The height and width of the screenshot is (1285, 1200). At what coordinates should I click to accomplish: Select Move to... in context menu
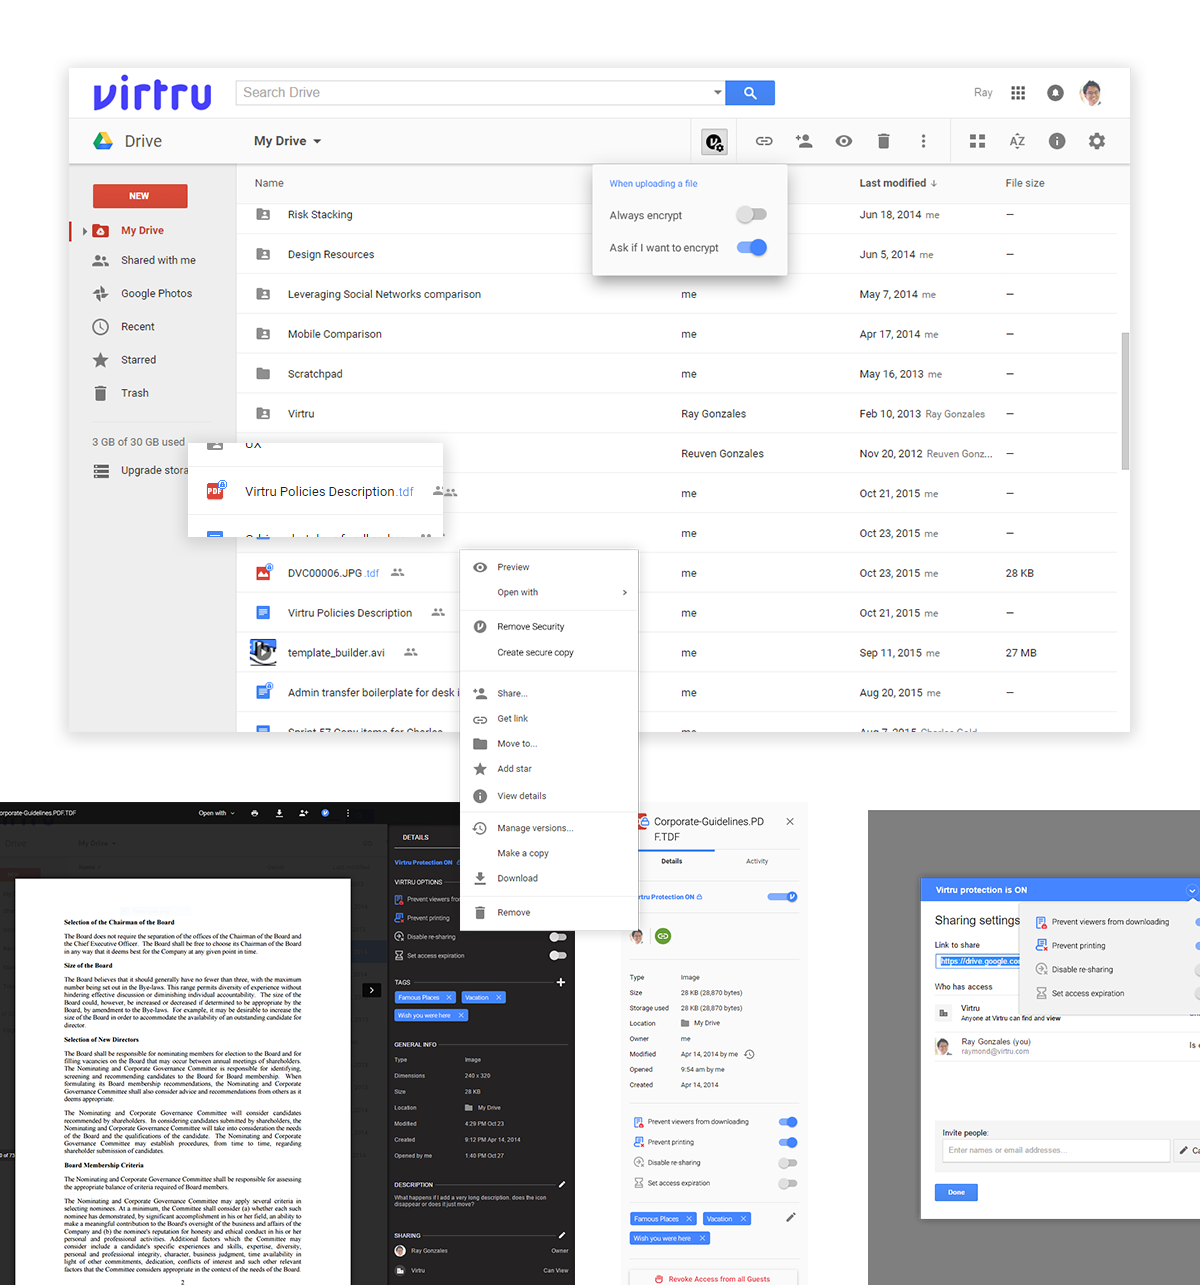[549, 744]
